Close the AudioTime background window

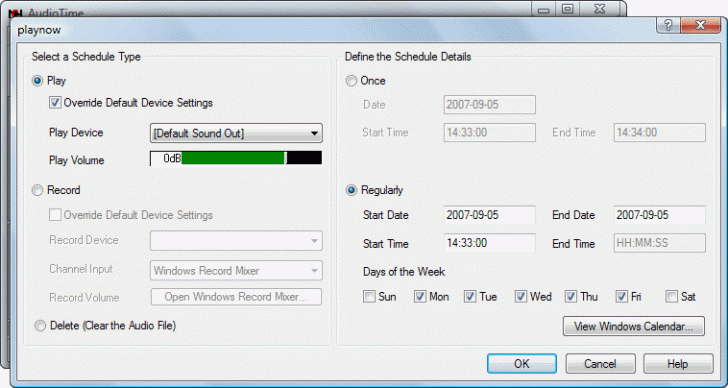pos(599,9)
